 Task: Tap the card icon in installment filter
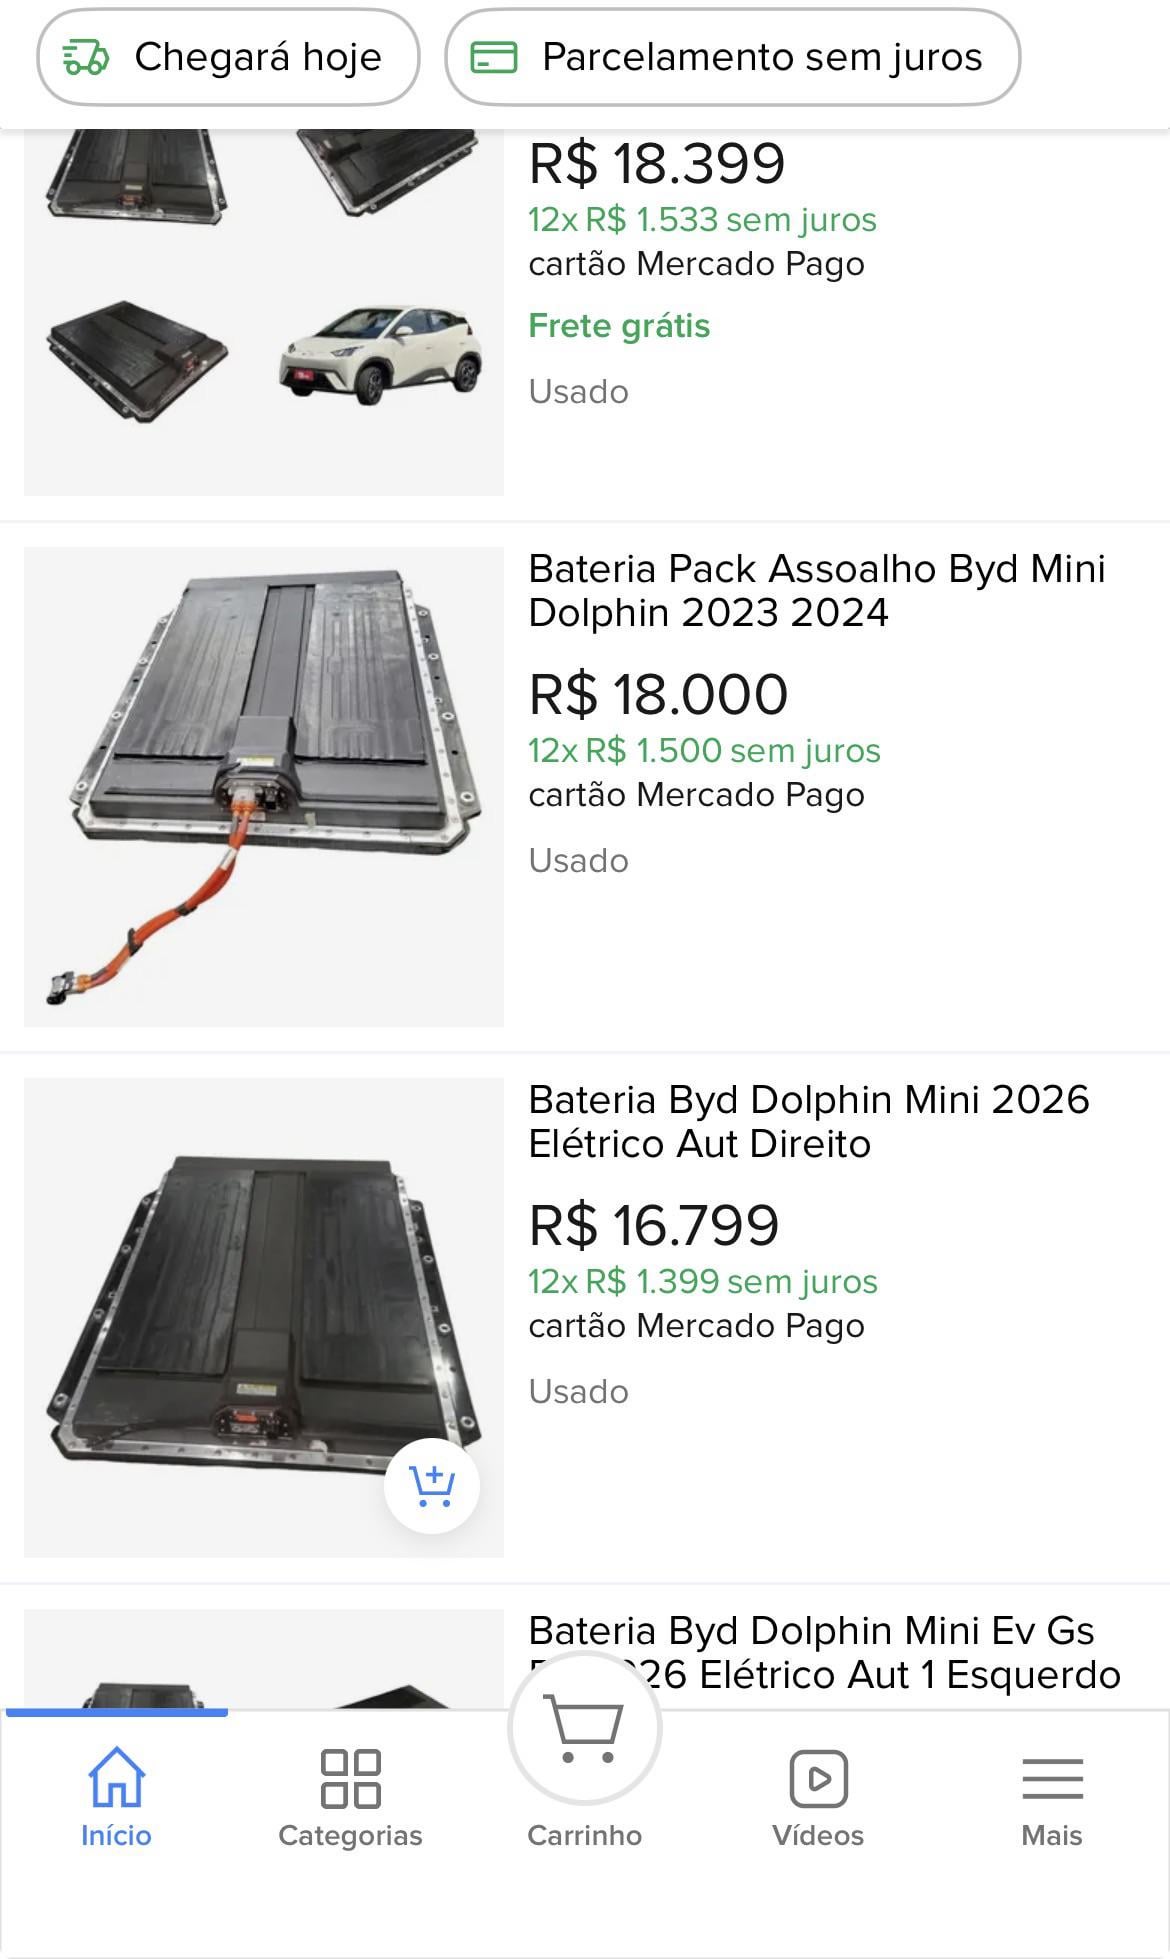pos(494,58)
